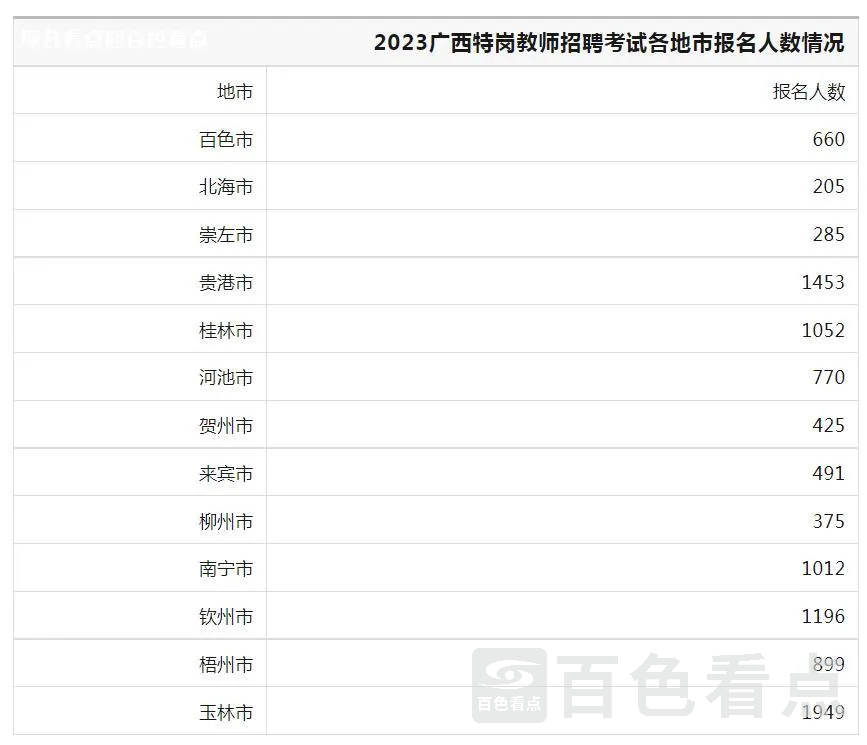The width and height of the screenshot is (867, 745).
Task: Select the 玉林市 city cell
Action: (226, 713)
